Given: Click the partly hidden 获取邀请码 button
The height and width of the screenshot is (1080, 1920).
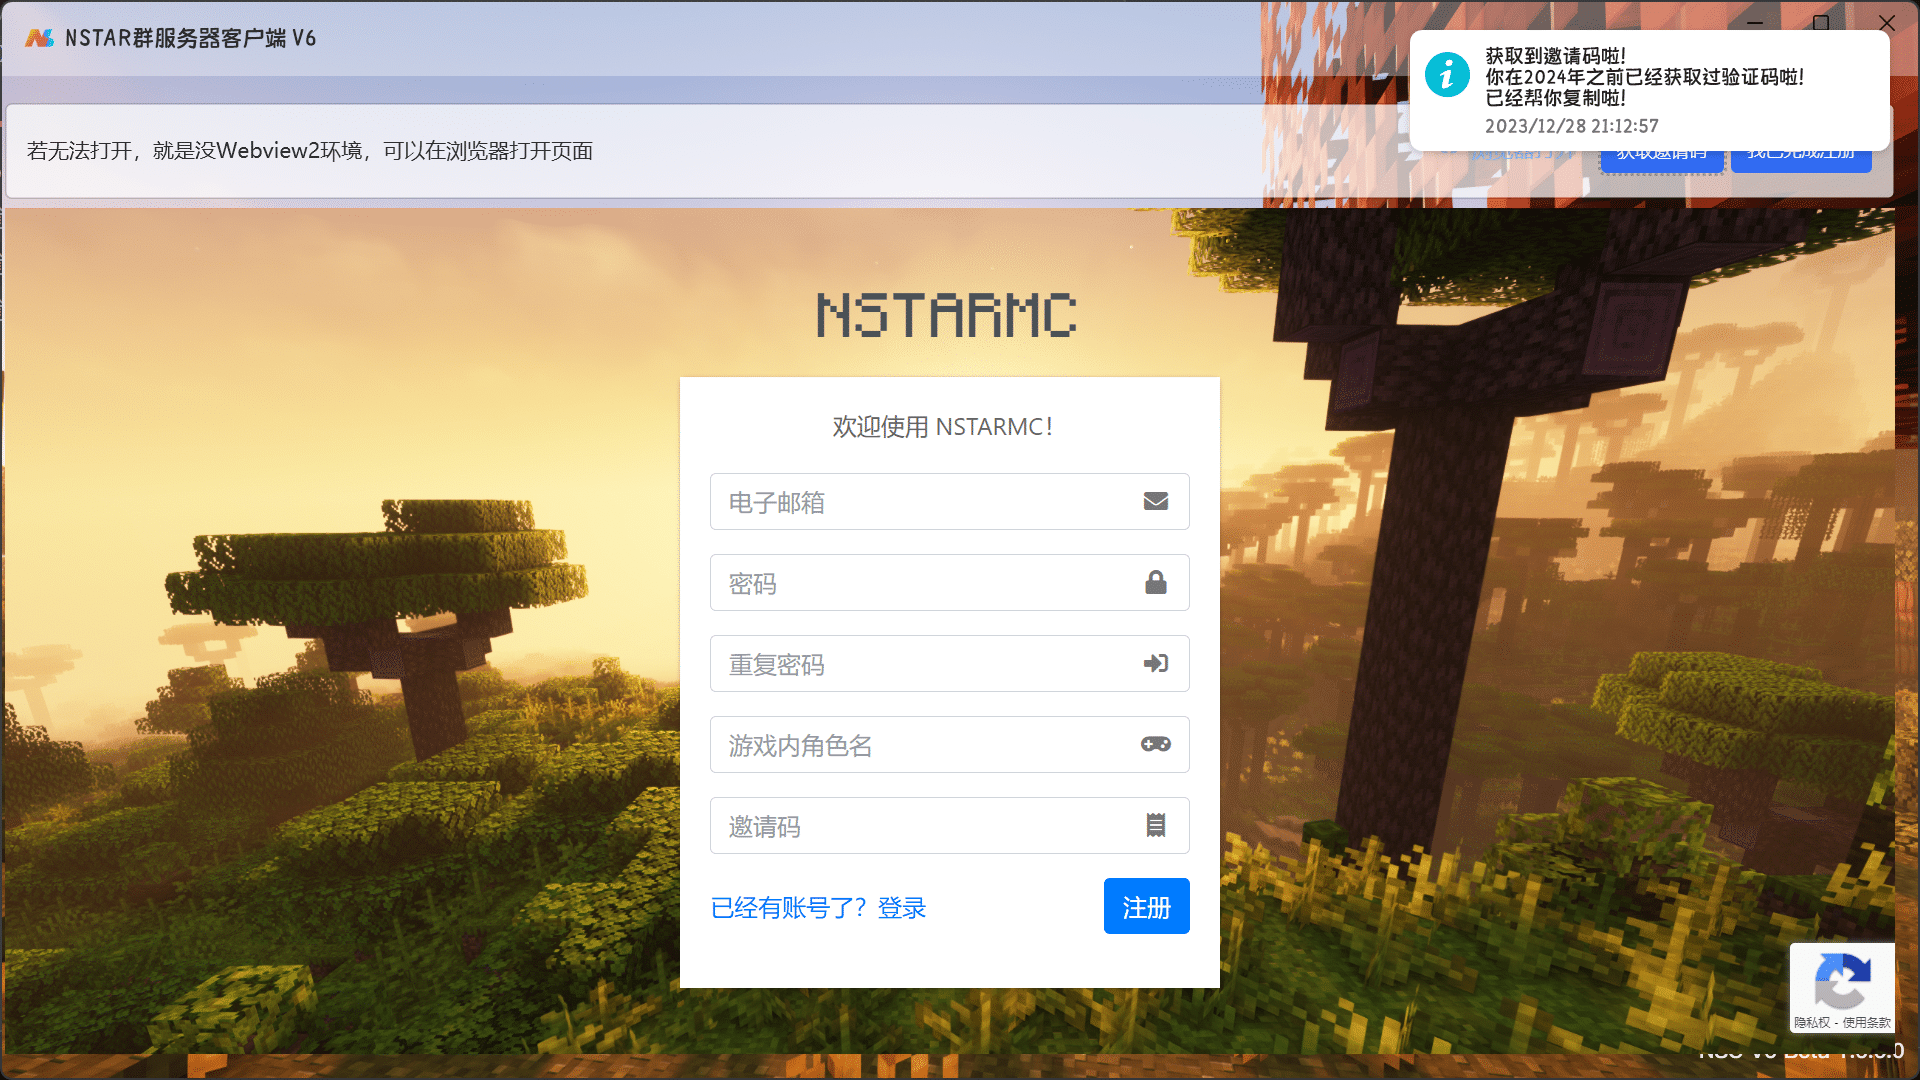Looking at the screenshot, I should tap(1661, 160).
